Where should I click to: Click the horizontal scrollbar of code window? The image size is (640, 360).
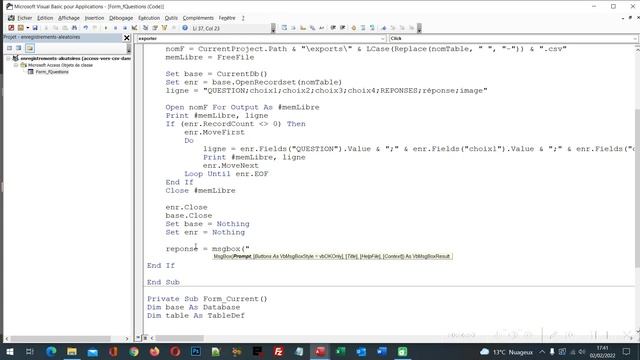(180, 338)
